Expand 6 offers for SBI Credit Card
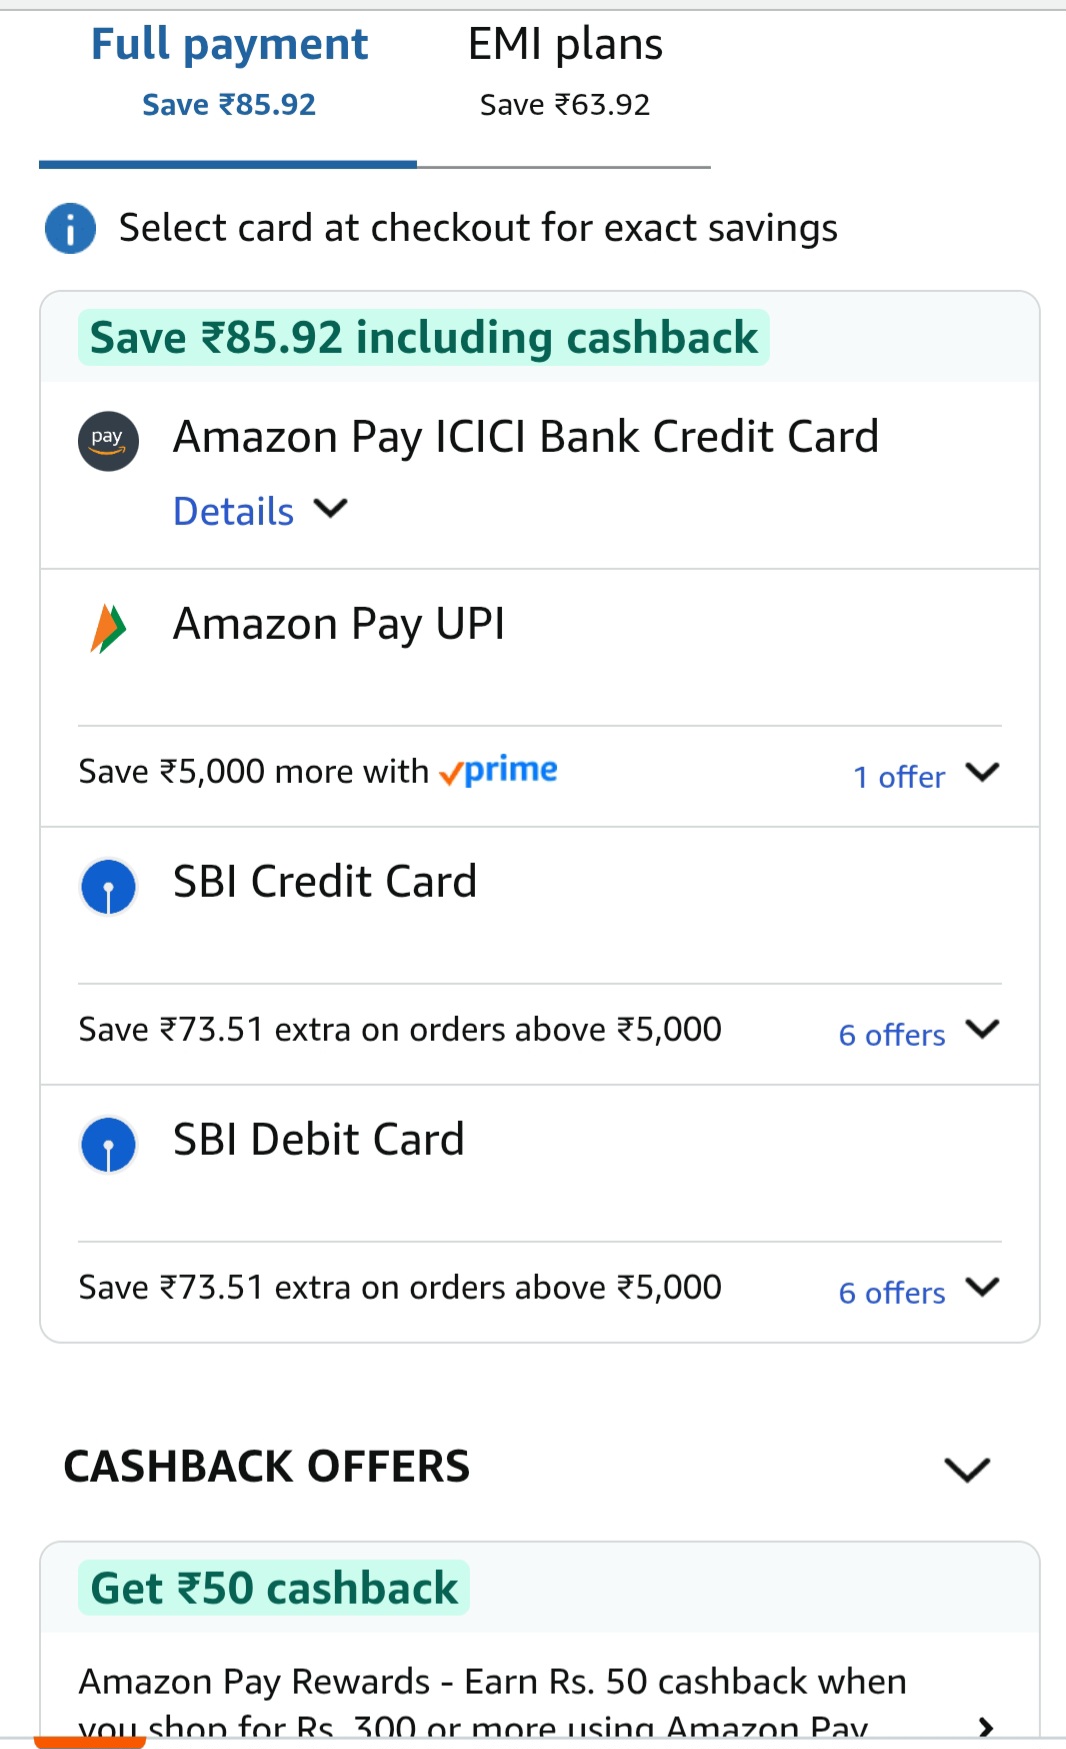The height and width of the screenshot is (1749, 1066). tap(918, 1033)
